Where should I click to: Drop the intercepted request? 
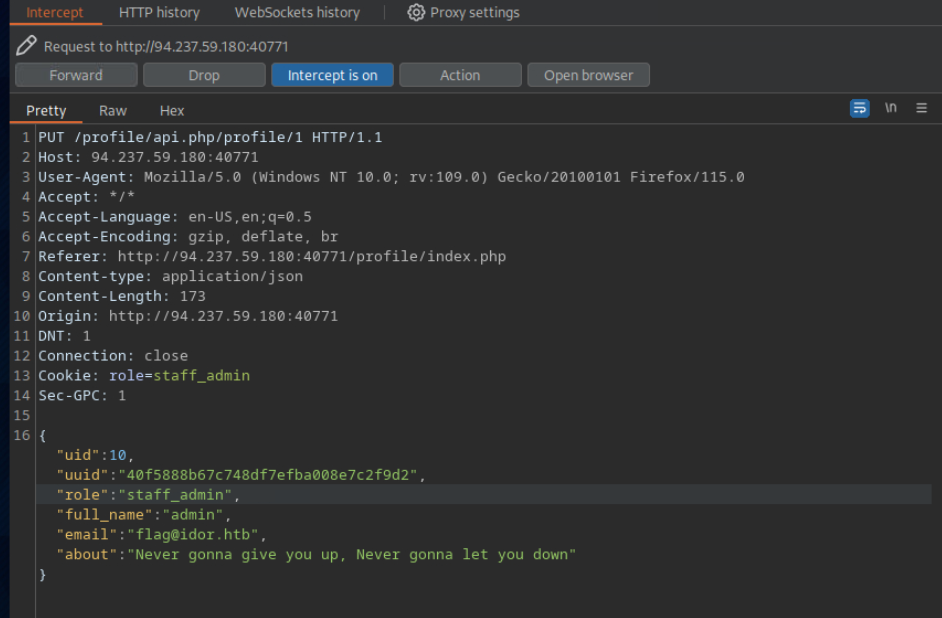(204, 75)
